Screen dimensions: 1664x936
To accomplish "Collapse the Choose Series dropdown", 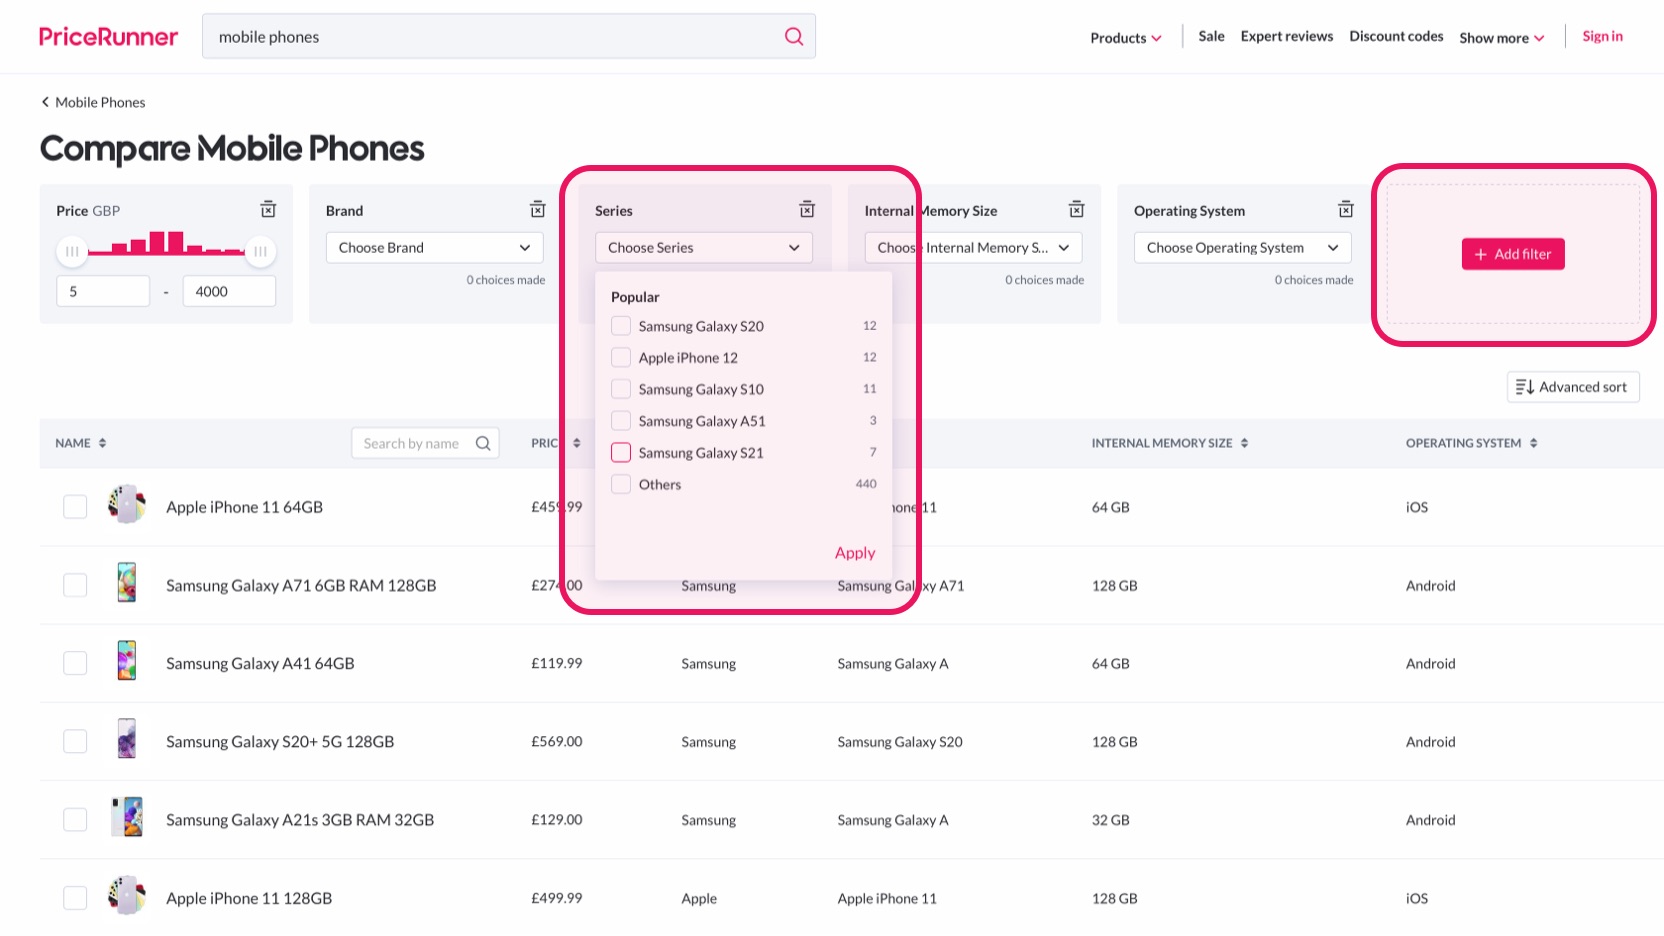I will 704,248.
